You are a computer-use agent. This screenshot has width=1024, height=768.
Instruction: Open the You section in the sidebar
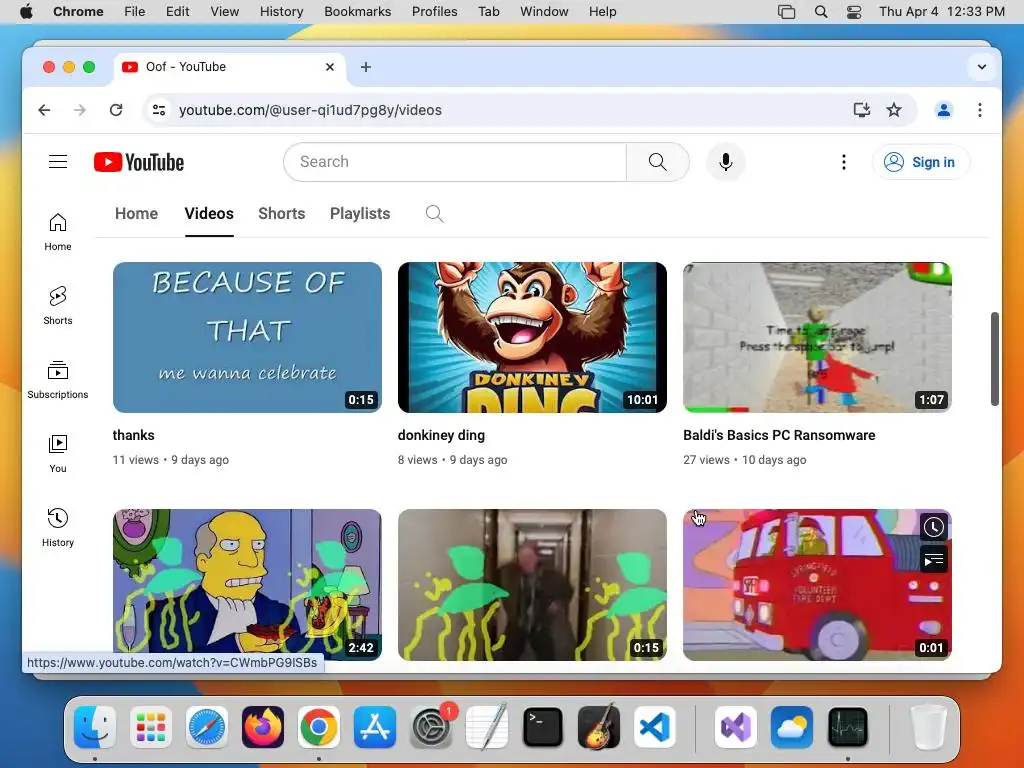pyautogui.click(x=58, y=453)
